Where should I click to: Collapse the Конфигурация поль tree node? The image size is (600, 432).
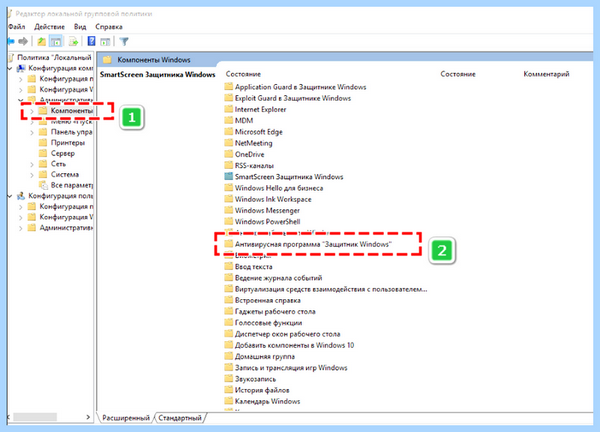click(x=10, y=196)
